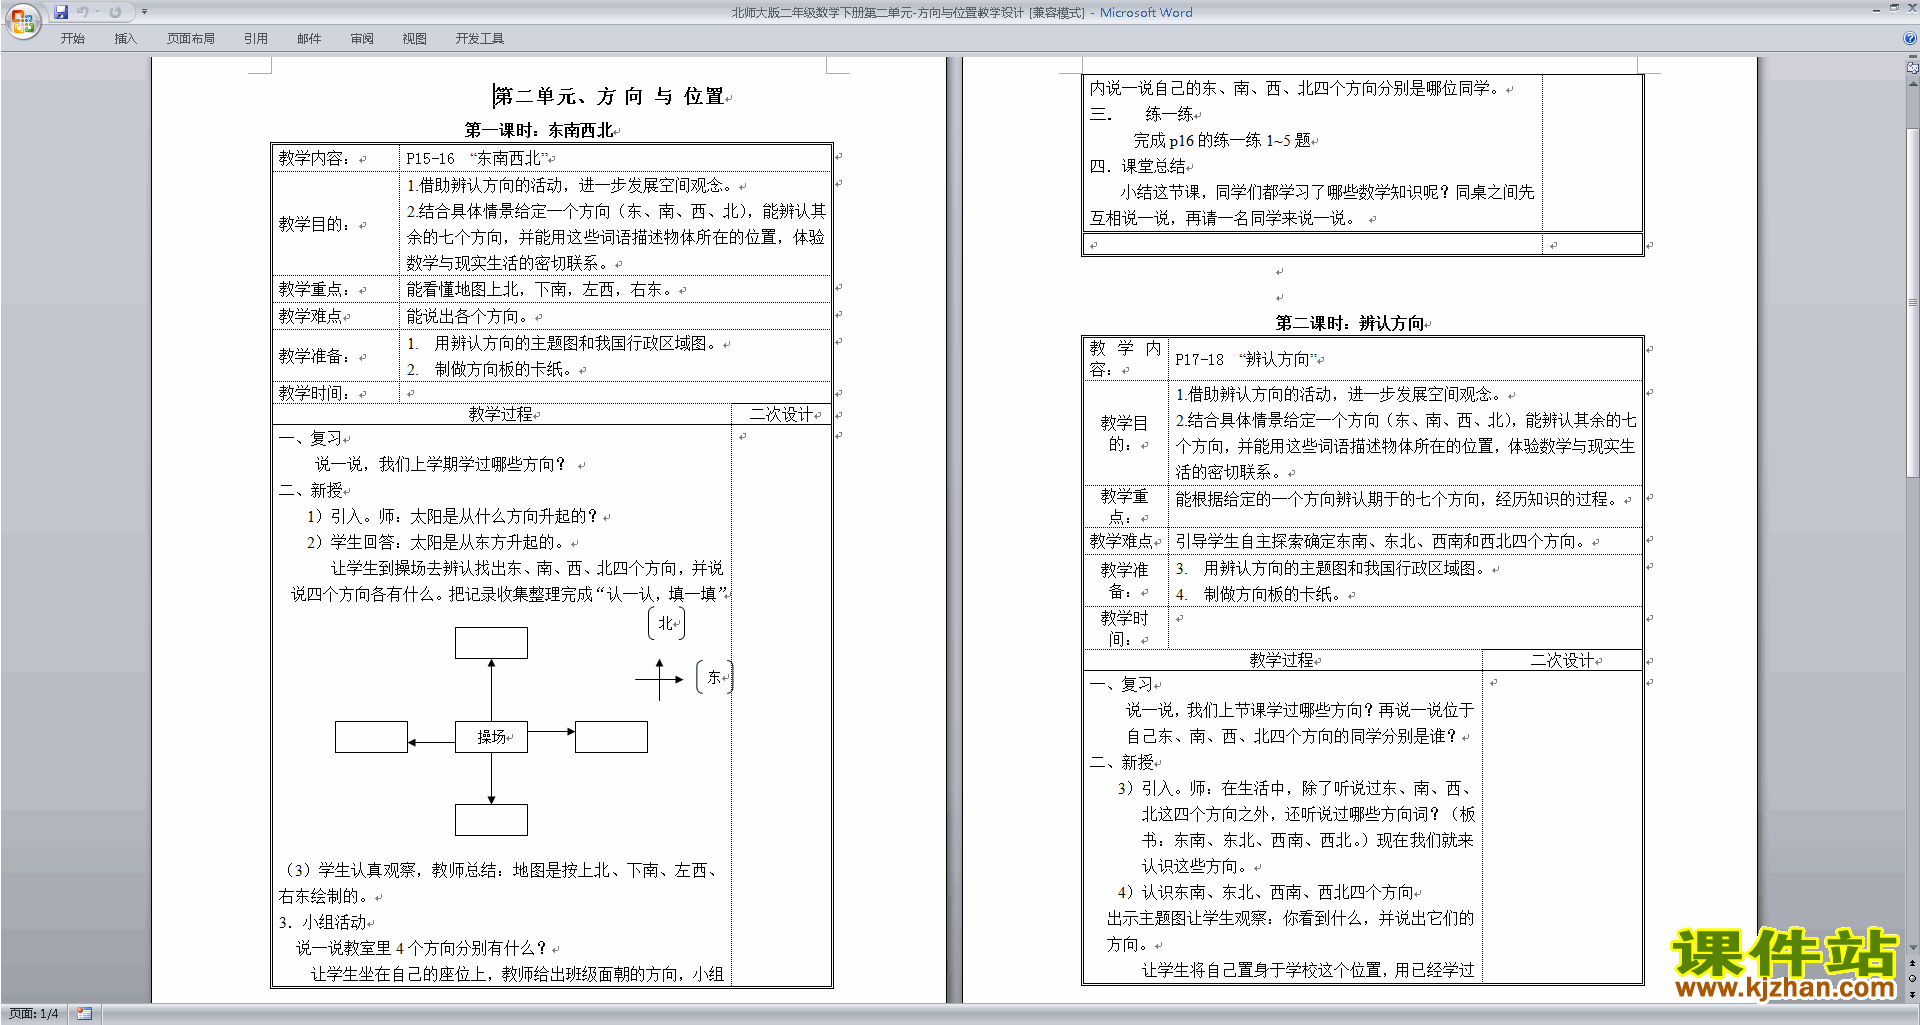1920x1025 pixels.
Task: Click the 四. 课堂总结 line
Action: (x=1138, y=166)
